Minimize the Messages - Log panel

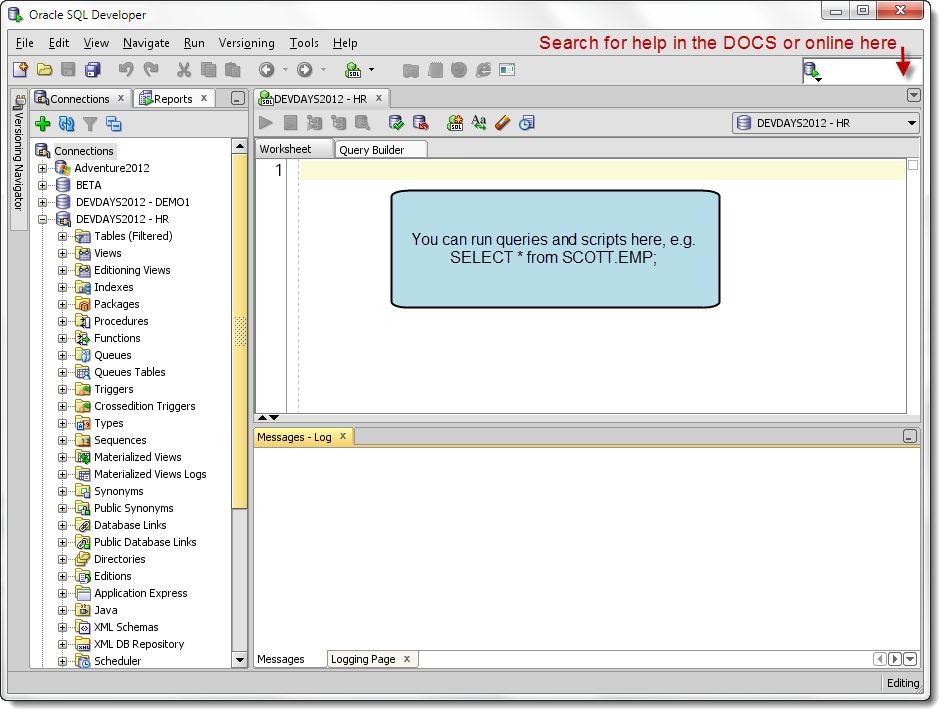910,436
